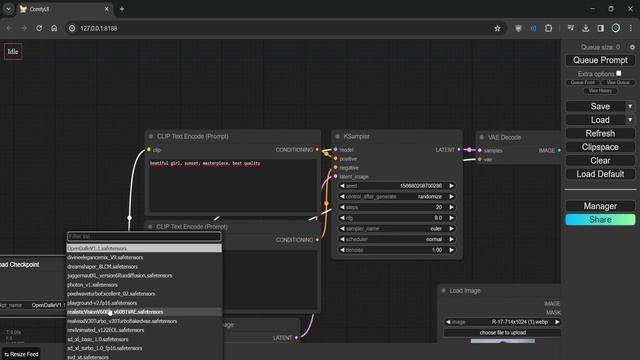The image size is (640, 360).
Task: Reload the browser page
Action: point(39,28)
